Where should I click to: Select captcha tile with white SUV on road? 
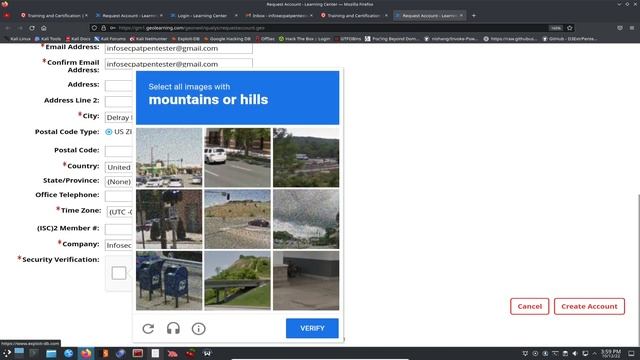[x=237, y=158]
